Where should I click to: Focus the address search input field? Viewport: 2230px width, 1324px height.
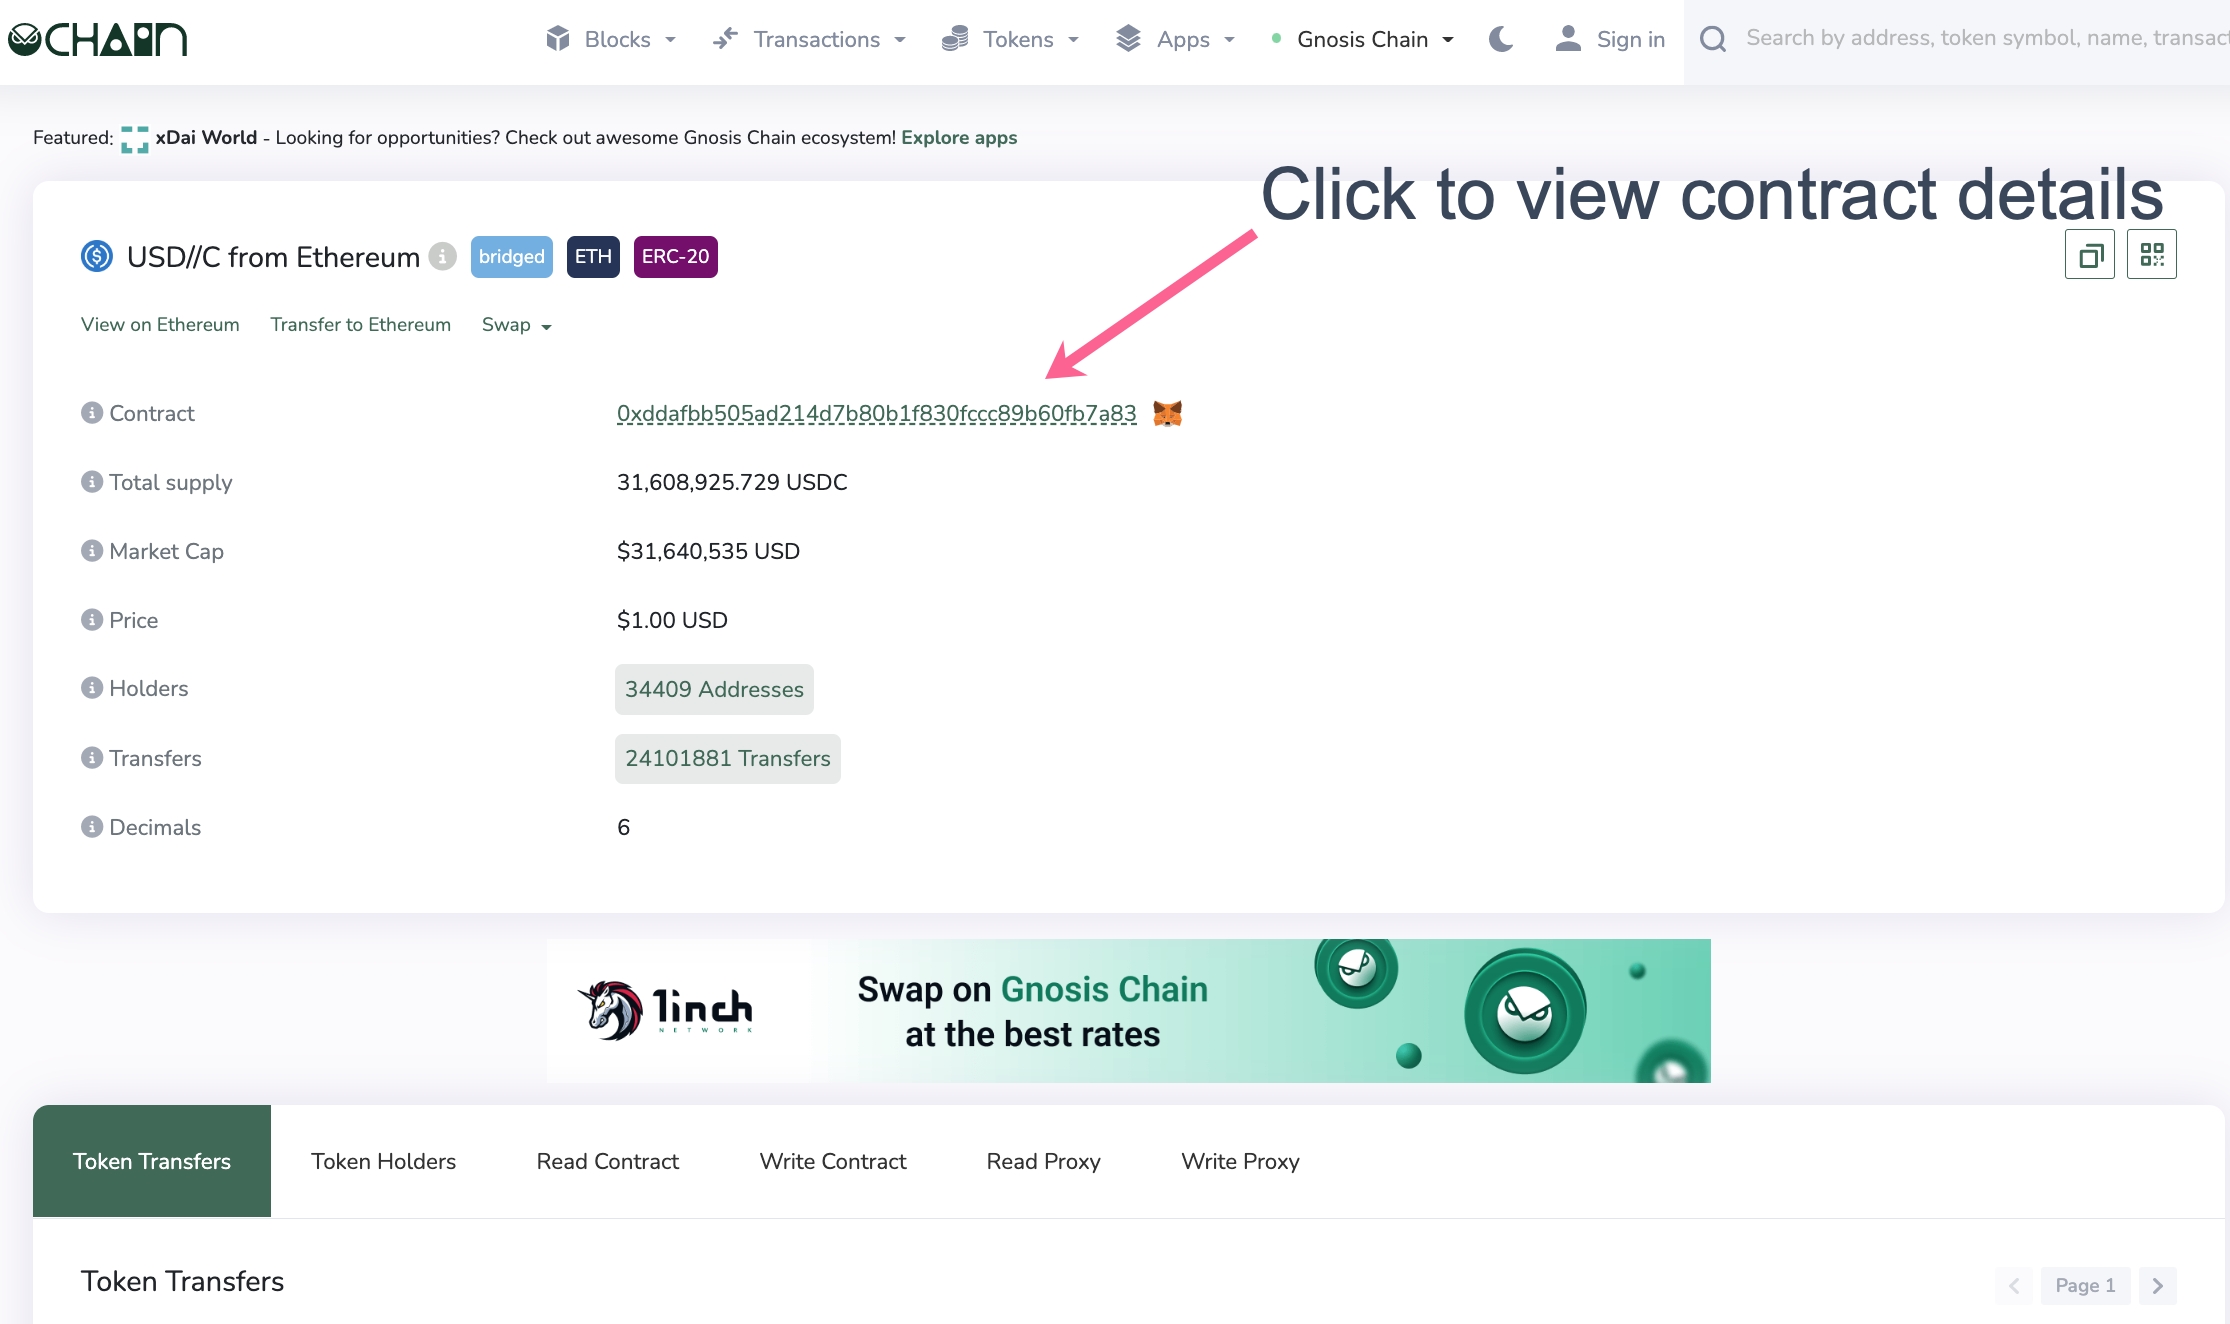click(1986, 39)
